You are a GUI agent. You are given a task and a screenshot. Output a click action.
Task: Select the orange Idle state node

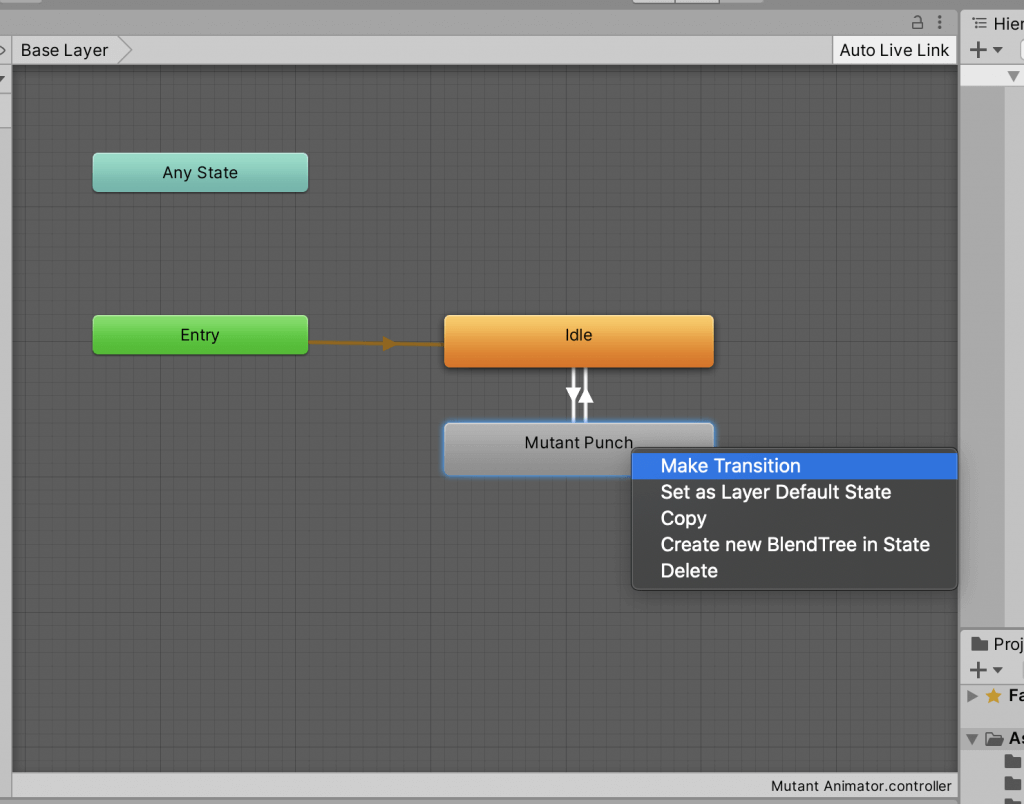click(578, 341)
